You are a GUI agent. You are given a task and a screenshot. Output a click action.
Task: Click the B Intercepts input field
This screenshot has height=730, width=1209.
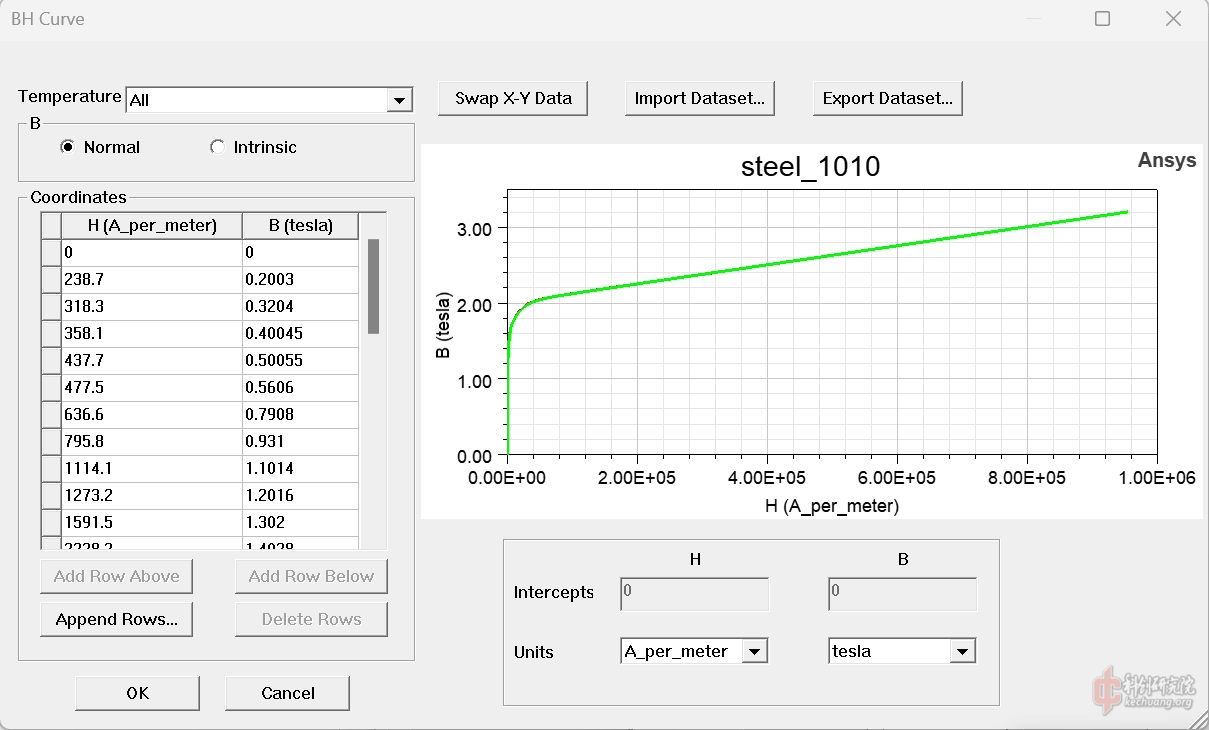[903, 595]
